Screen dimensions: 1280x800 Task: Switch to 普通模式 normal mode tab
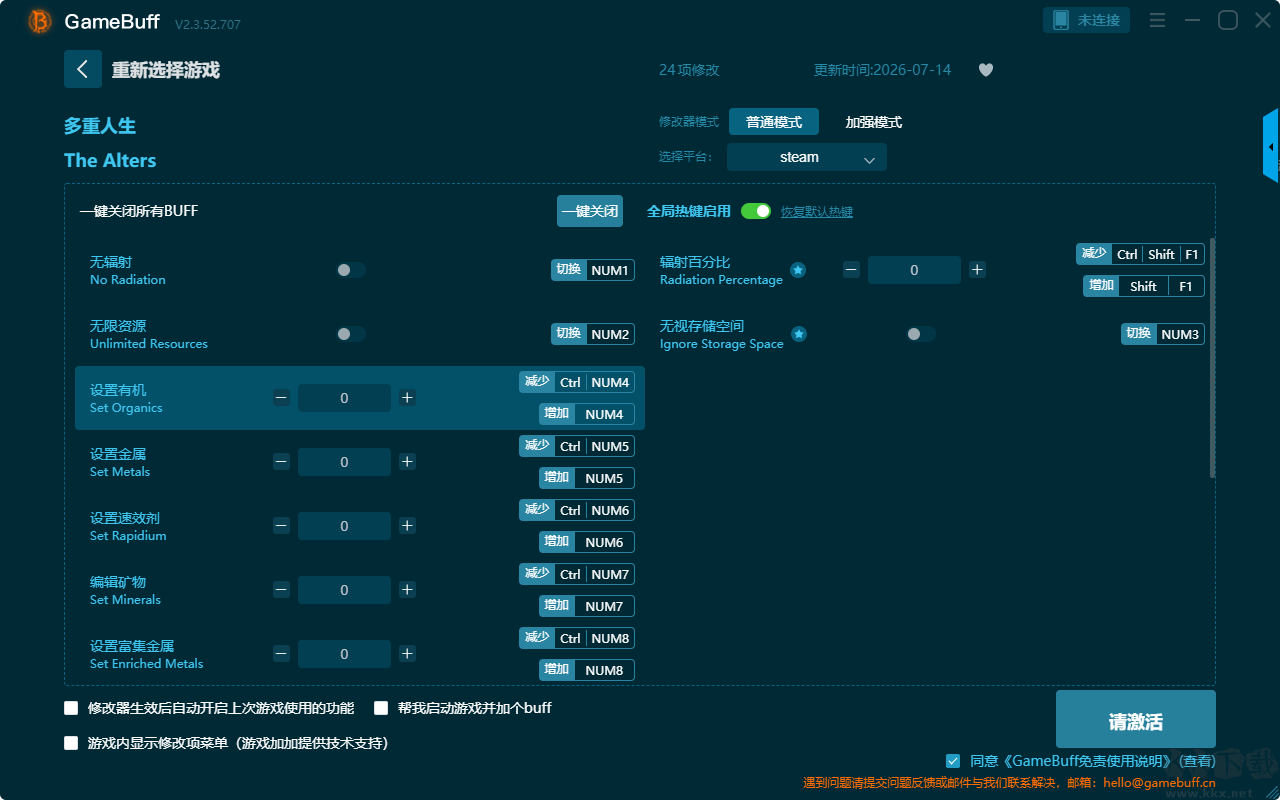774,122
